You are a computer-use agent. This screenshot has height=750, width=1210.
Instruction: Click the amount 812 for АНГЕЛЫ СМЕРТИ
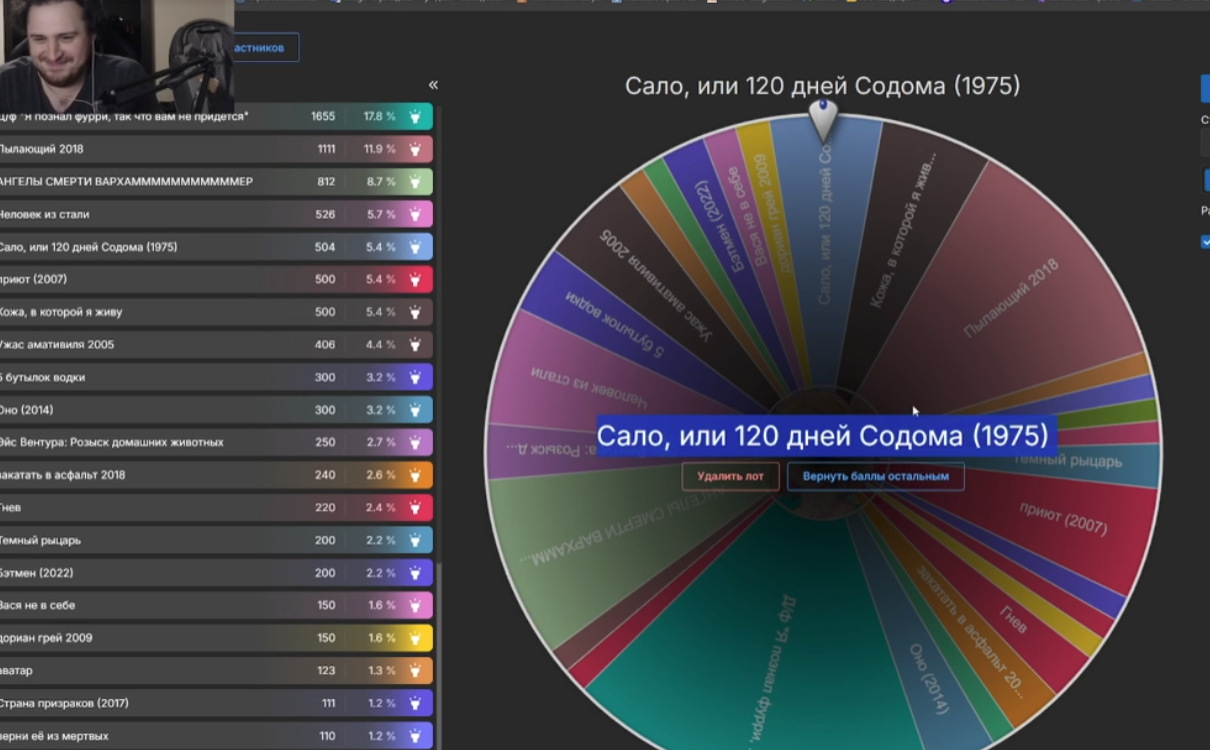pos(326,182)
